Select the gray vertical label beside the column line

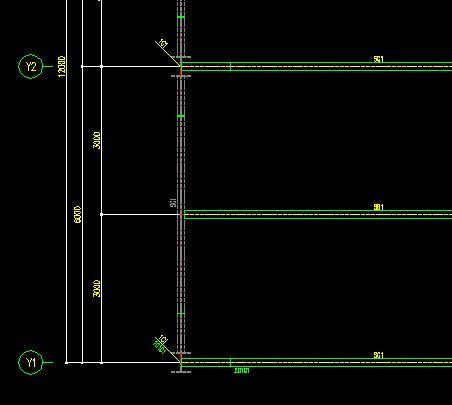(x=173, y=202)
